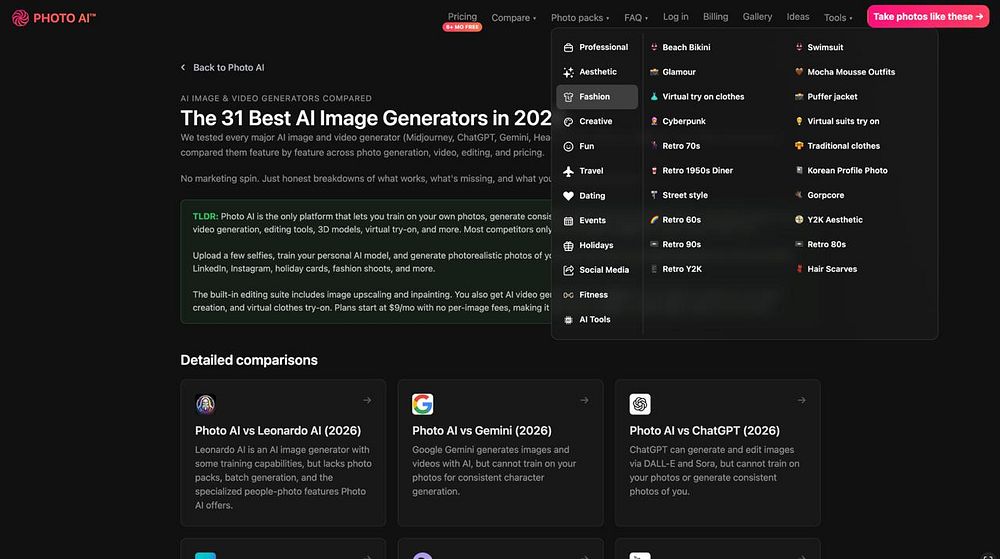Choose Virtual try on clothes pack
This screenshot has width=1000, height=559.
[x=702, y=97]
